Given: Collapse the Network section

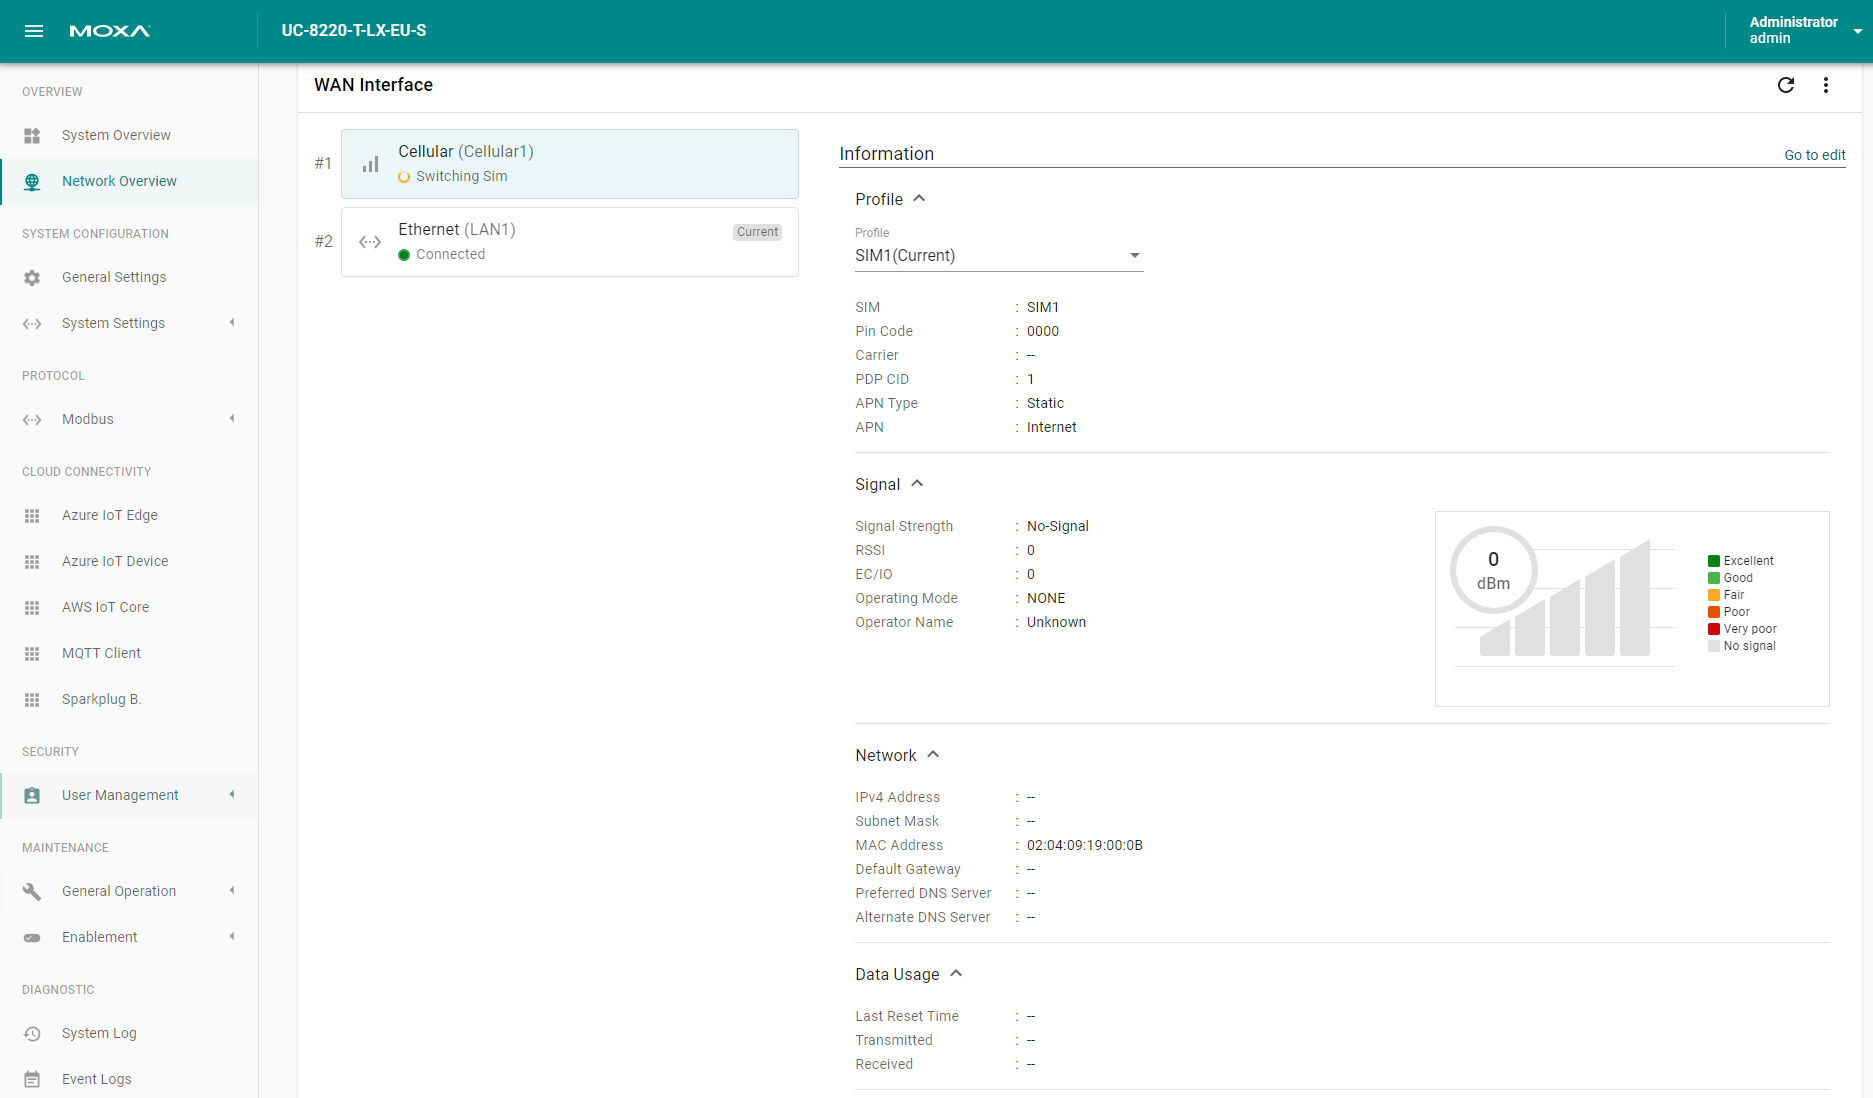Looking at the screenshot, I should pyautogui.click(x=933, y=754).
